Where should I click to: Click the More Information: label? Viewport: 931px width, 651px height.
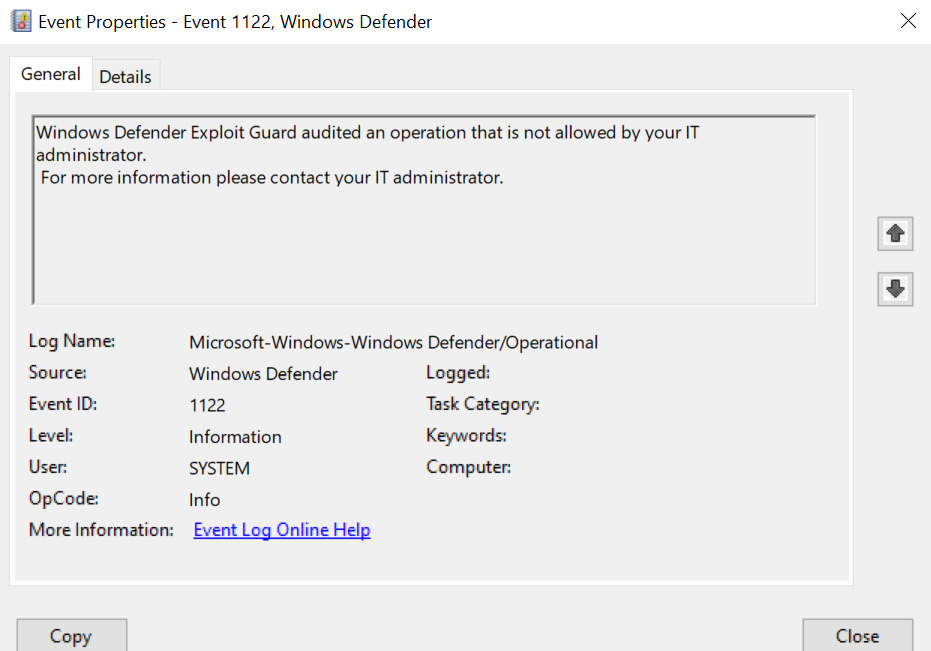101,530
